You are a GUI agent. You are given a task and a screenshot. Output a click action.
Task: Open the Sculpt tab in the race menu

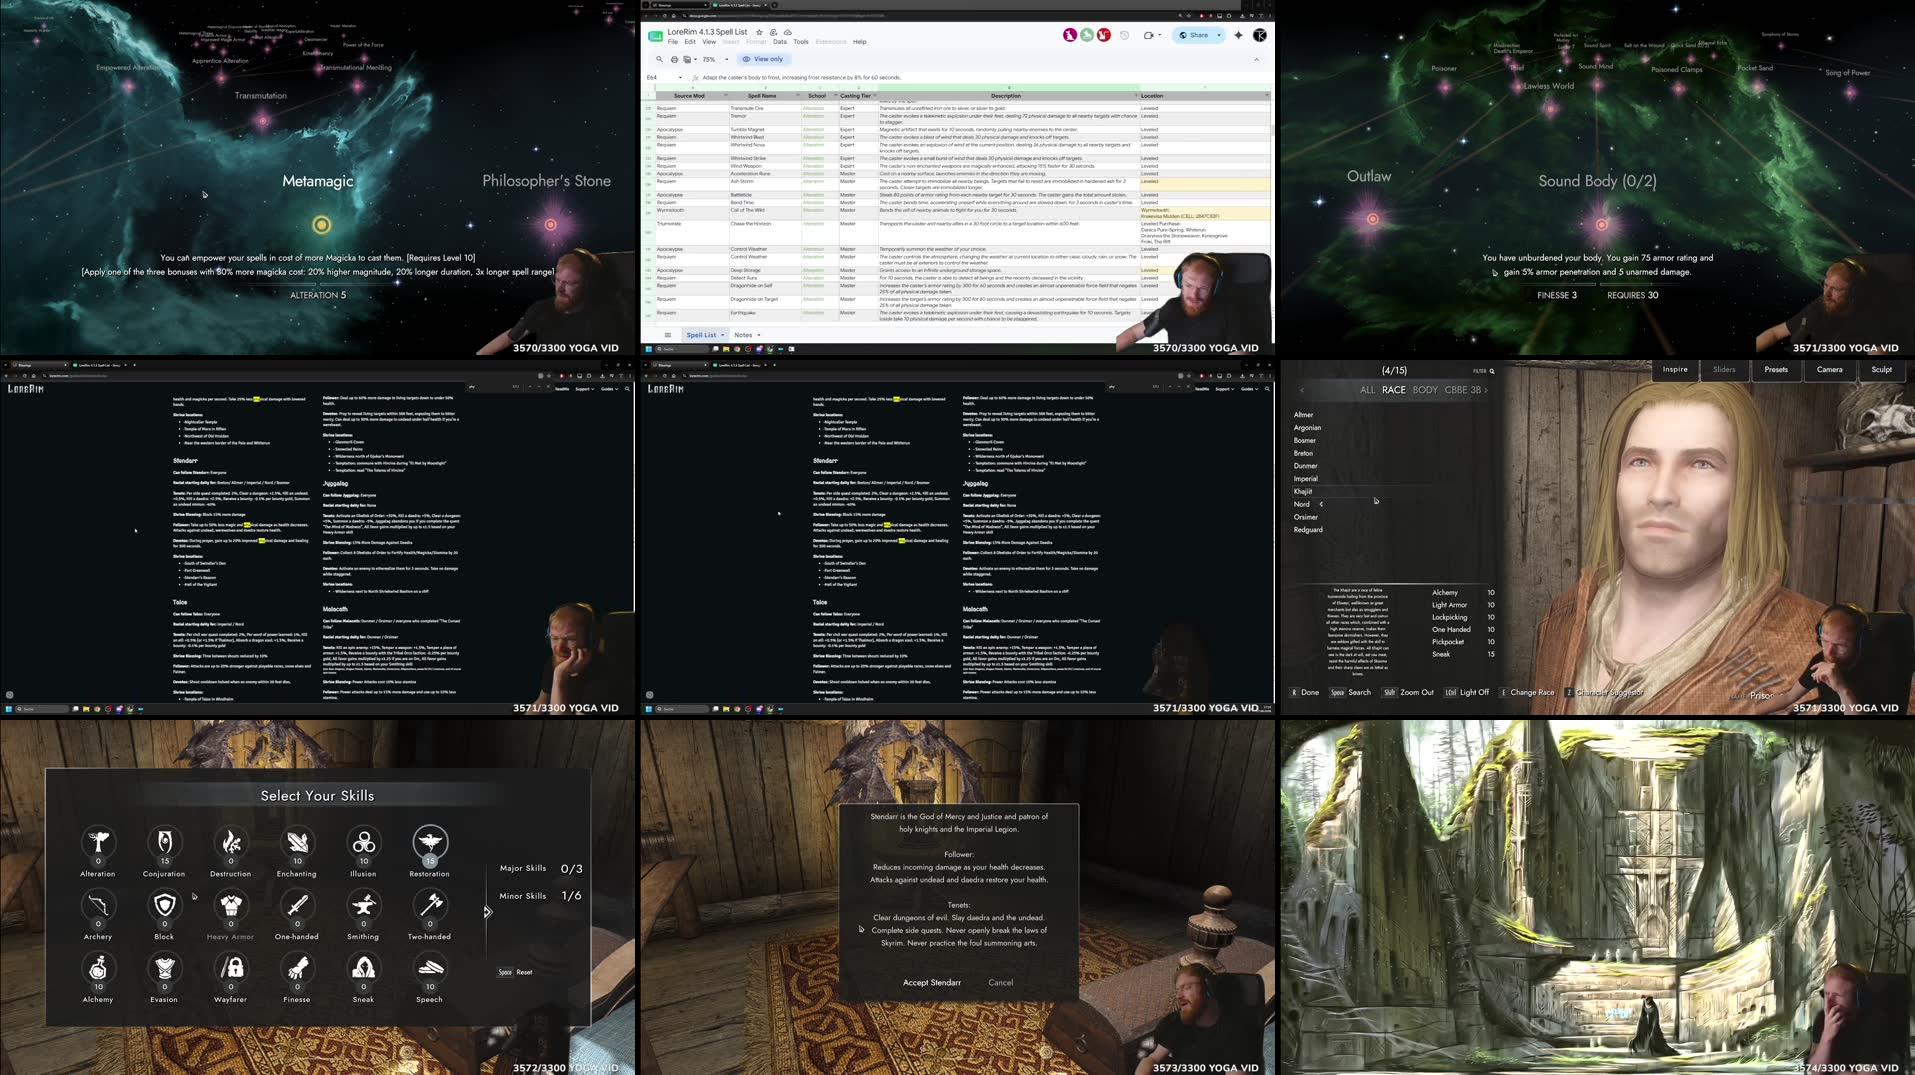[x=1881, y=370]
